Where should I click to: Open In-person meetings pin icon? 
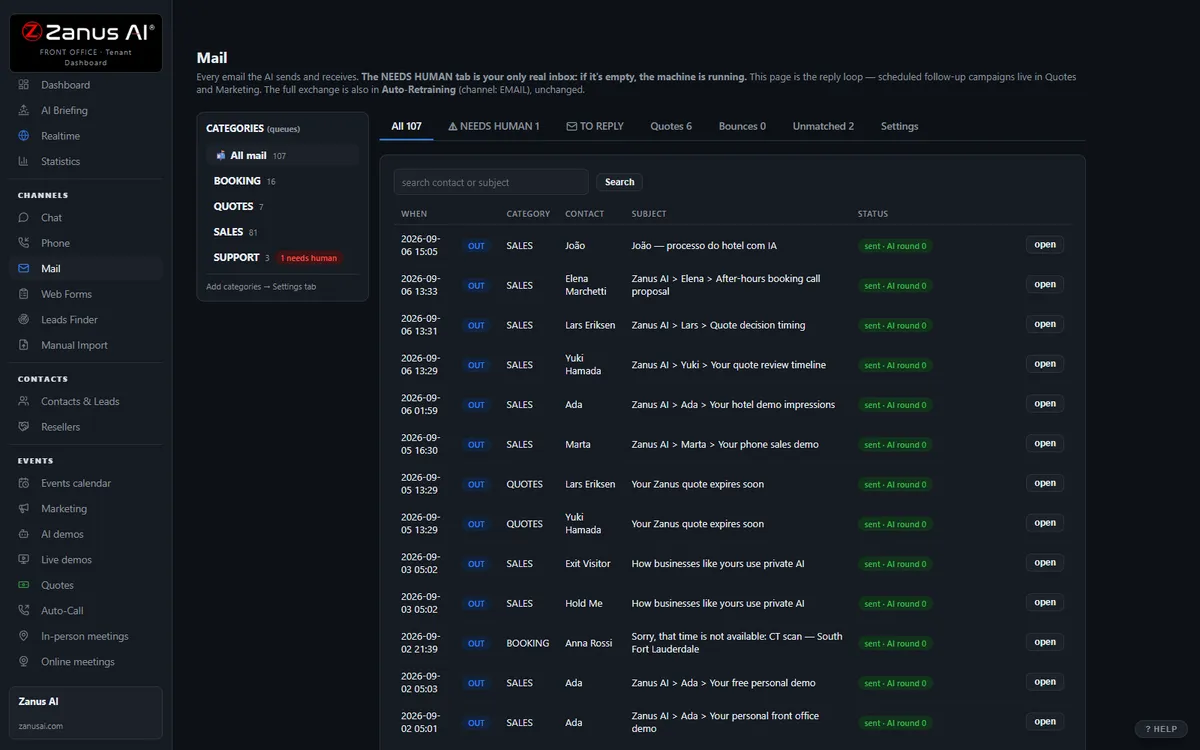24,636
